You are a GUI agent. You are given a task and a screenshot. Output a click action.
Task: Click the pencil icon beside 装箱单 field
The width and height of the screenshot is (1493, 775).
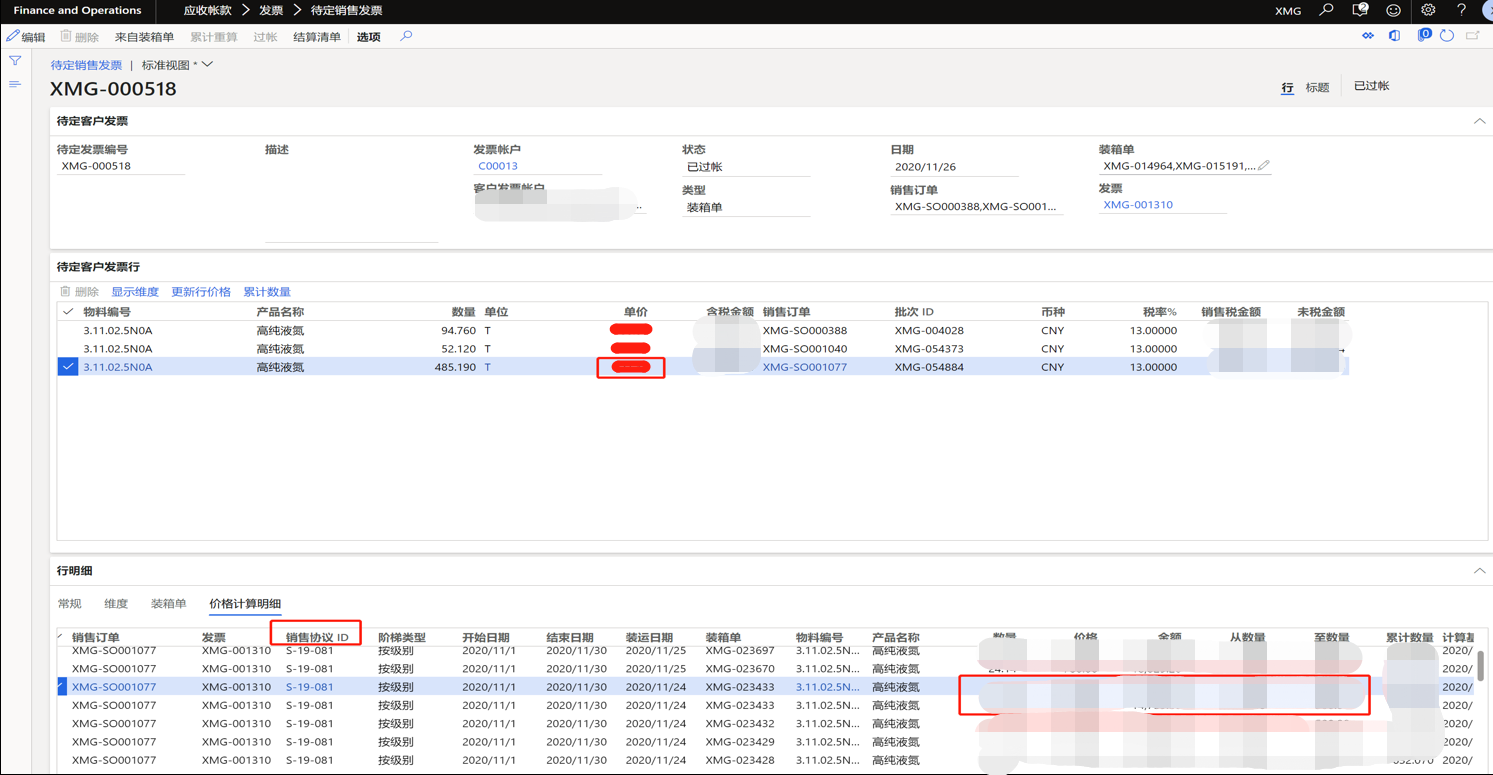click(1264, 166)
